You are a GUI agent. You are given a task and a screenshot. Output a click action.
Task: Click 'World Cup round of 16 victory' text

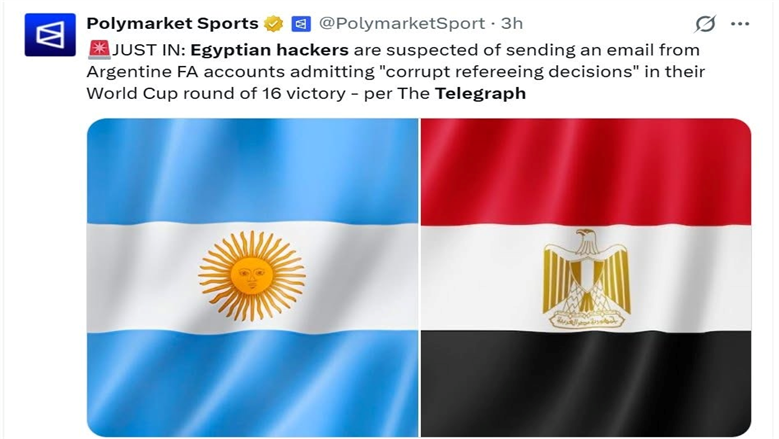tap(216, 93)
